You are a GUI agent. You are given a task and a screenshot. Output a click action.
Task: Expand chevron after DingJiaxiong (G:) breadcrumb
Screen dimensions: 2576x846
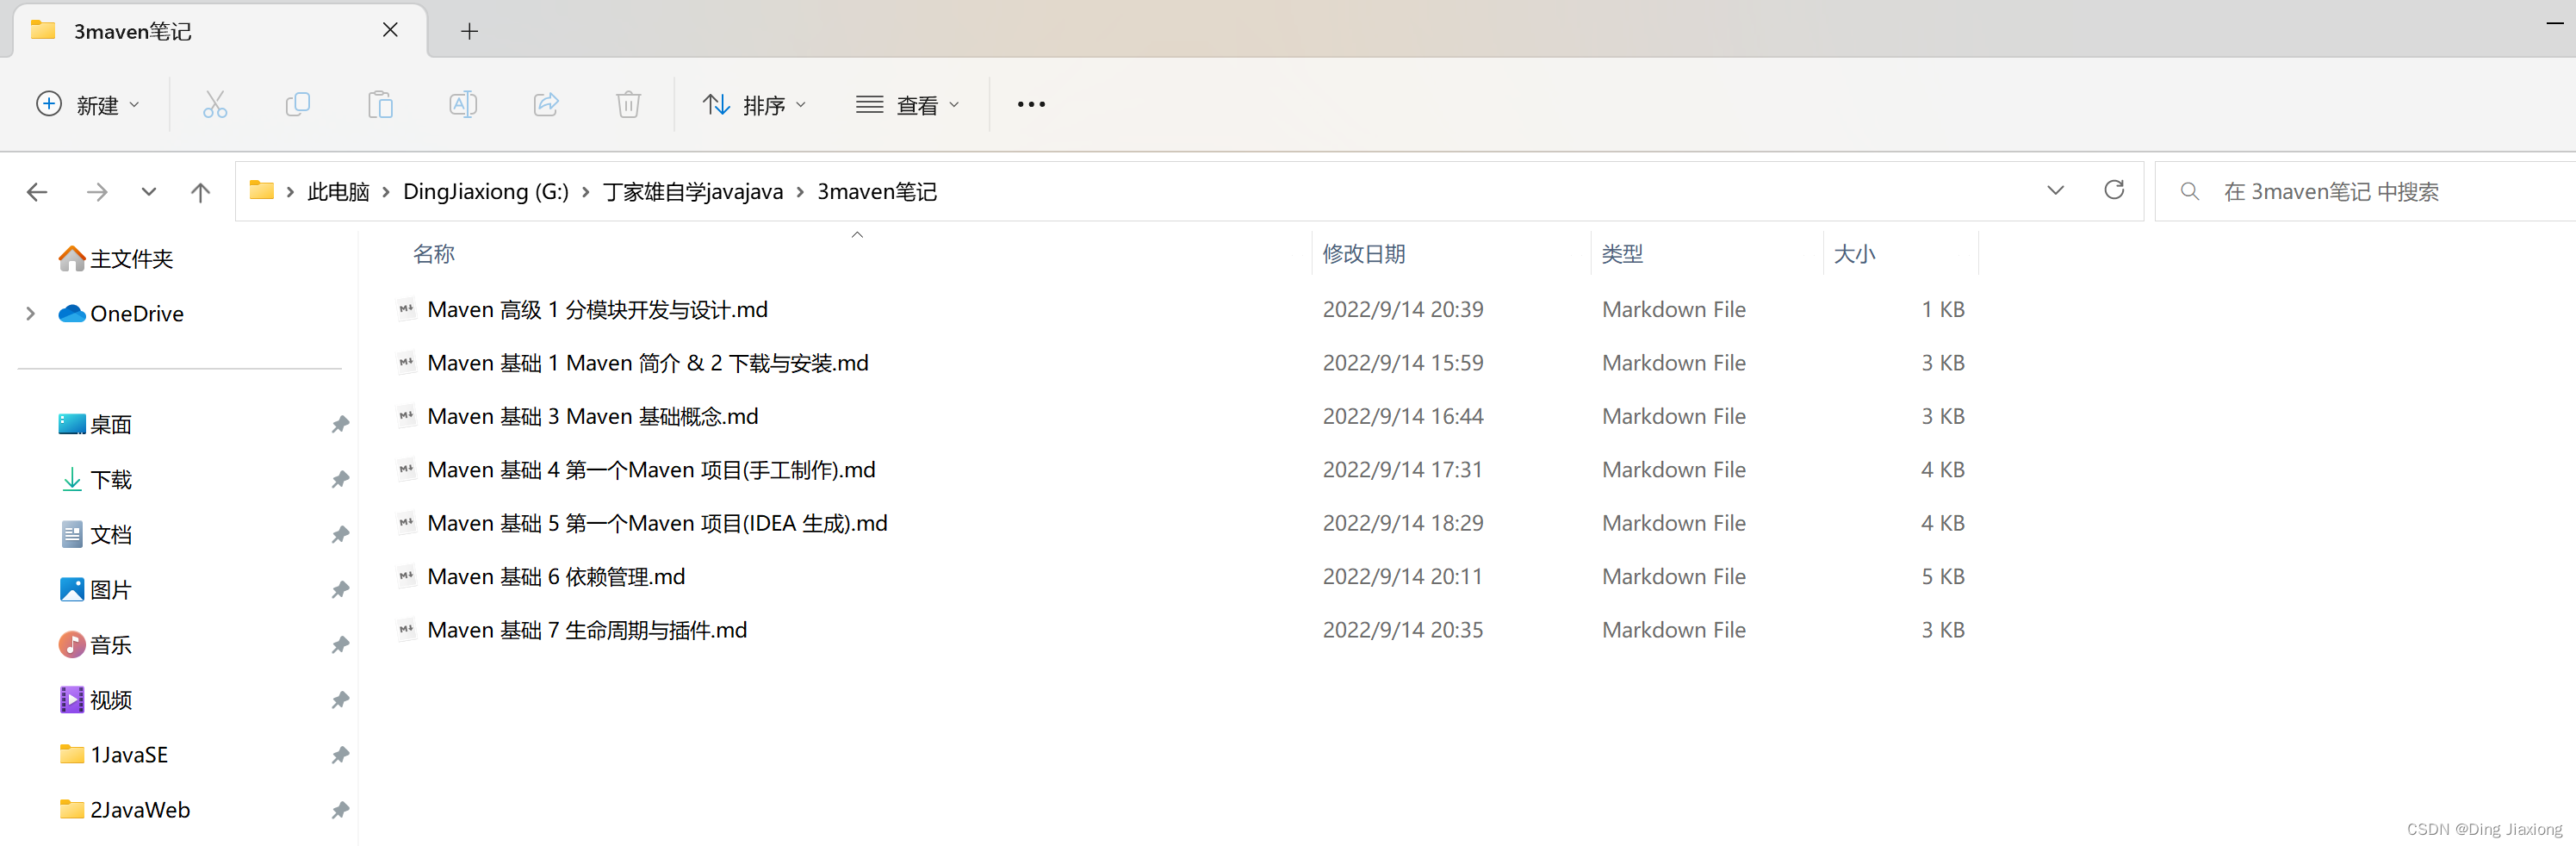(585, 192)
